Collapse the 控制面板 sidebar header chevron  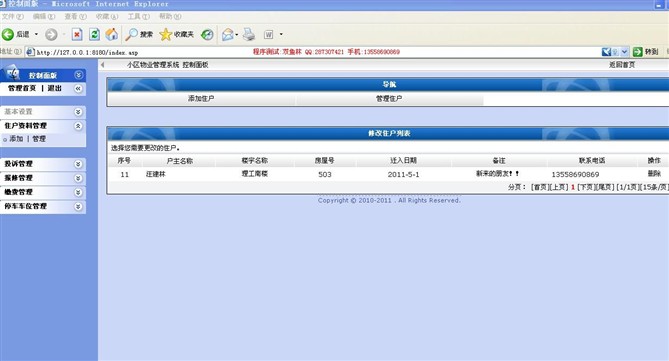79,75
